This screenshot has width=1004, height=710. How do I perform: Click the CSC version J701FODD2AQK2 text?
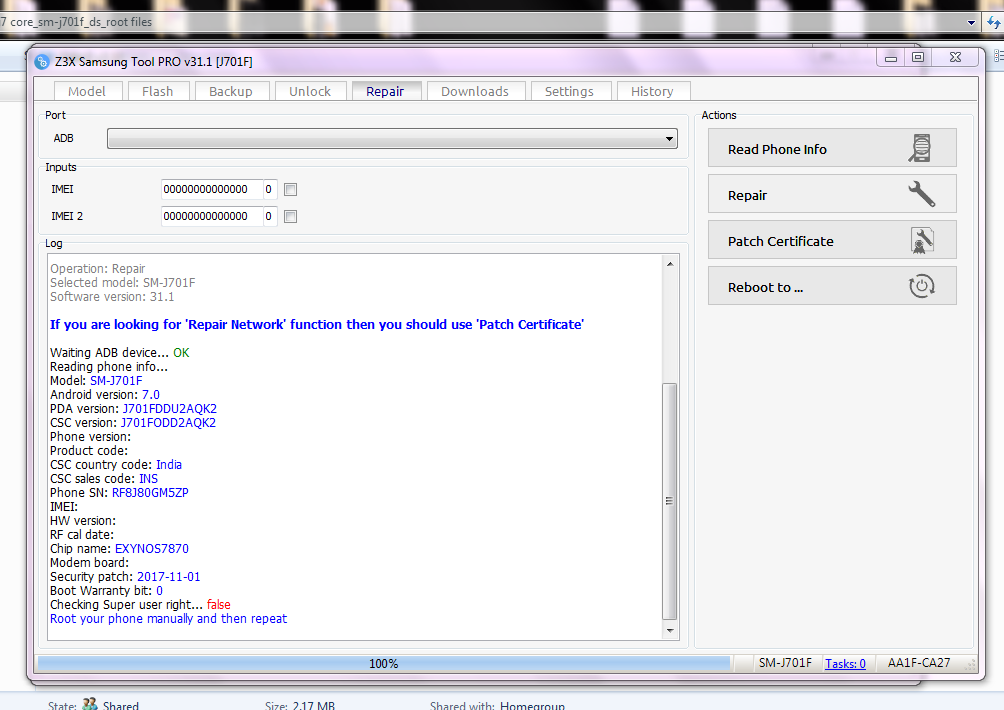coord(168,423)
